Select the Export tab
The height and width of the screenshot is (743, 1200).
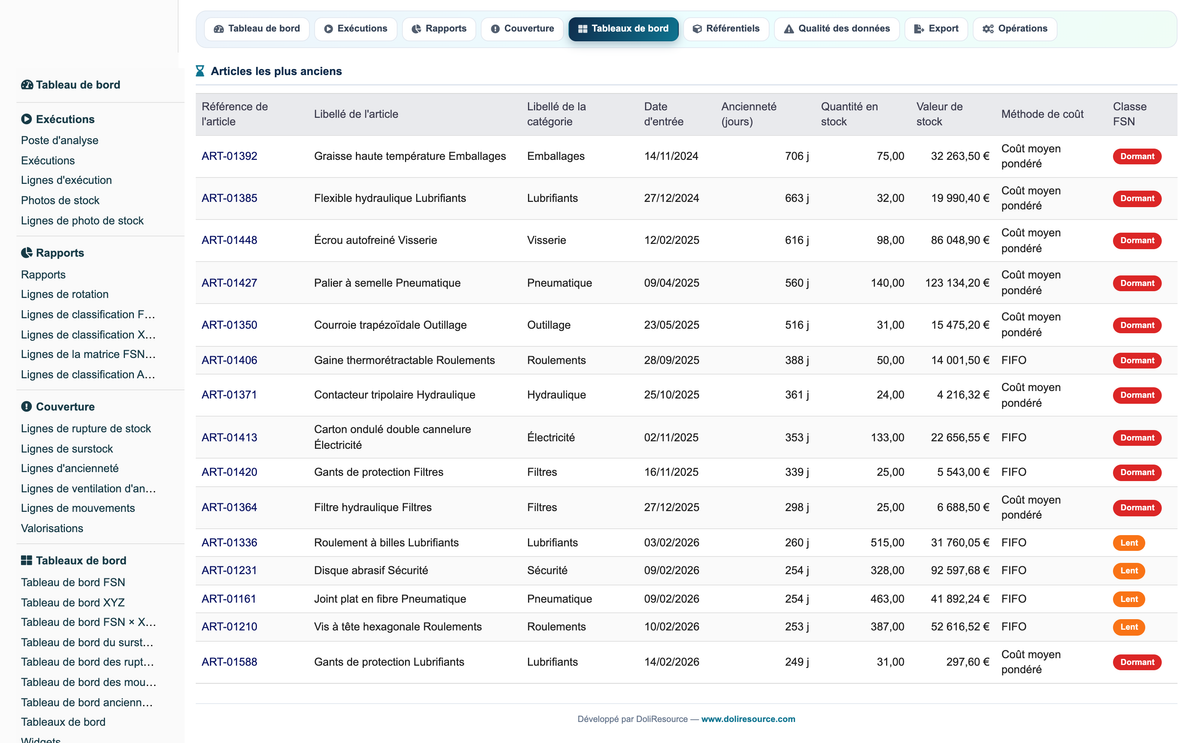(936, 29)
